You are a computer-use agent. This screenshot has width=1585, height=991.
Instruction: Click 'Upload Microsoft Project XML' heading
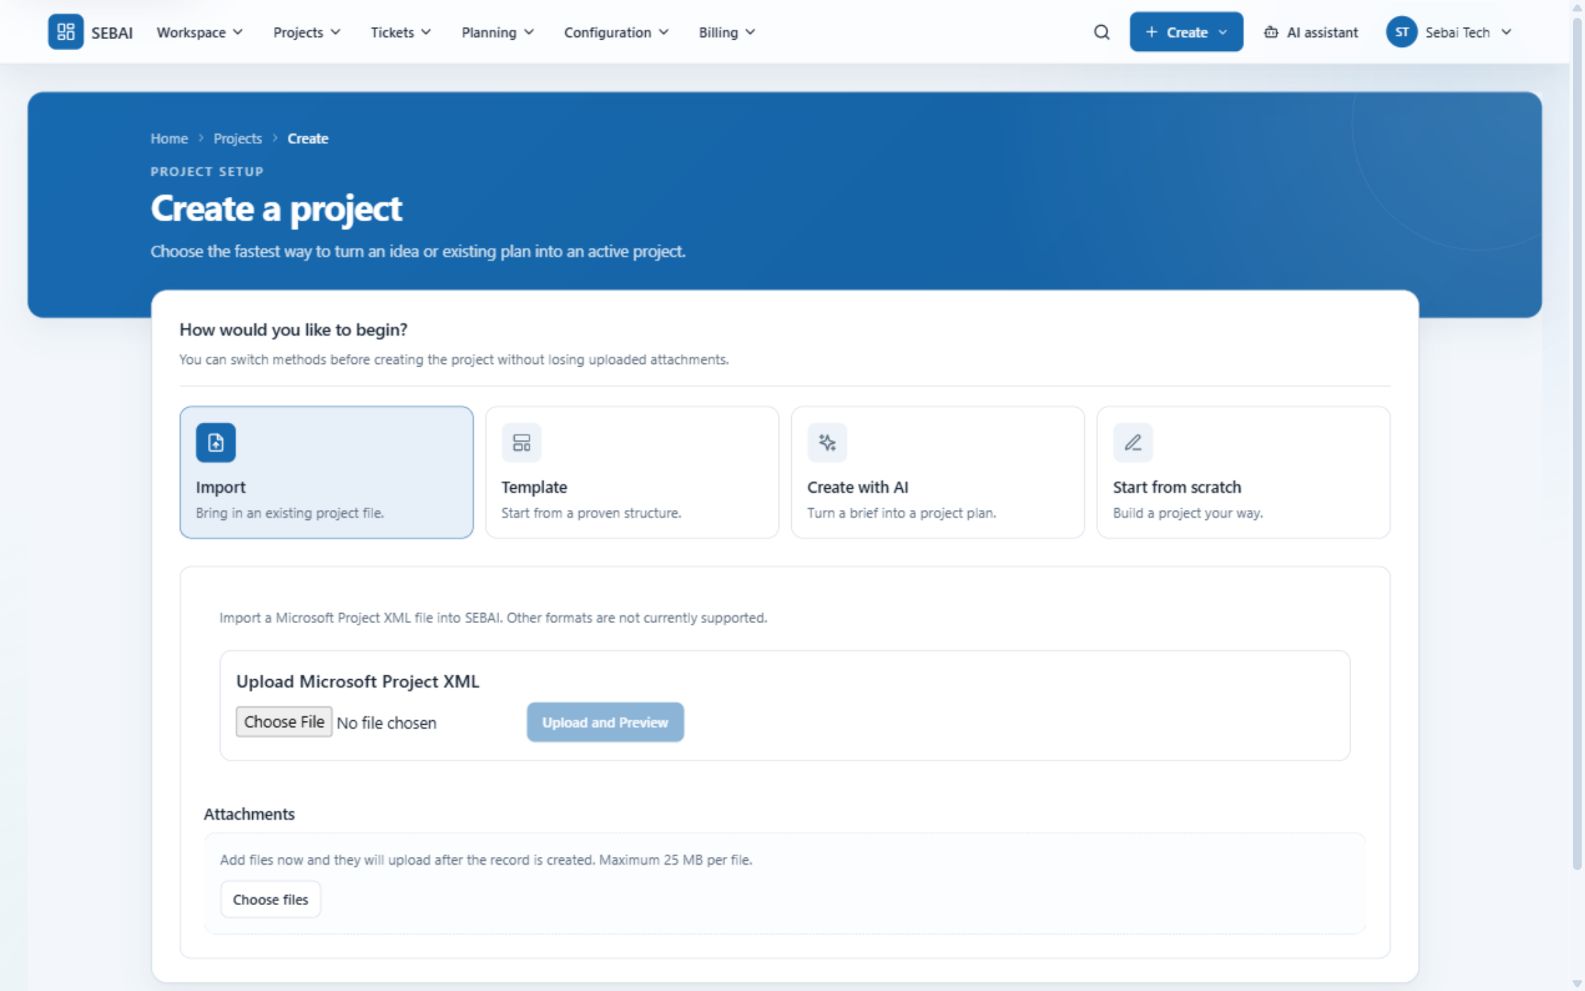pyautogui.click(x=358, y=681)
